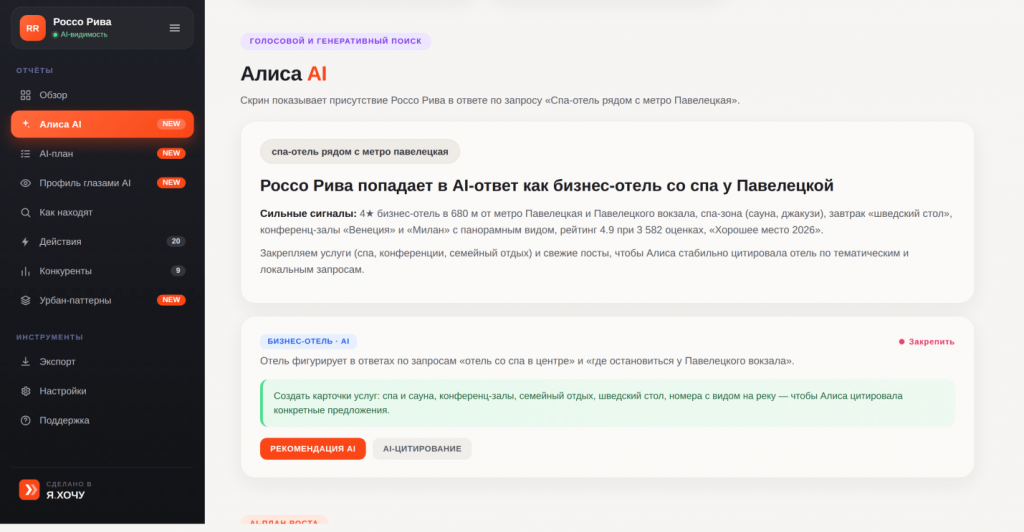Click the magnifier icon for Как находят
This screenshot has width=1024, height=532.
click(x=25, y=213)
